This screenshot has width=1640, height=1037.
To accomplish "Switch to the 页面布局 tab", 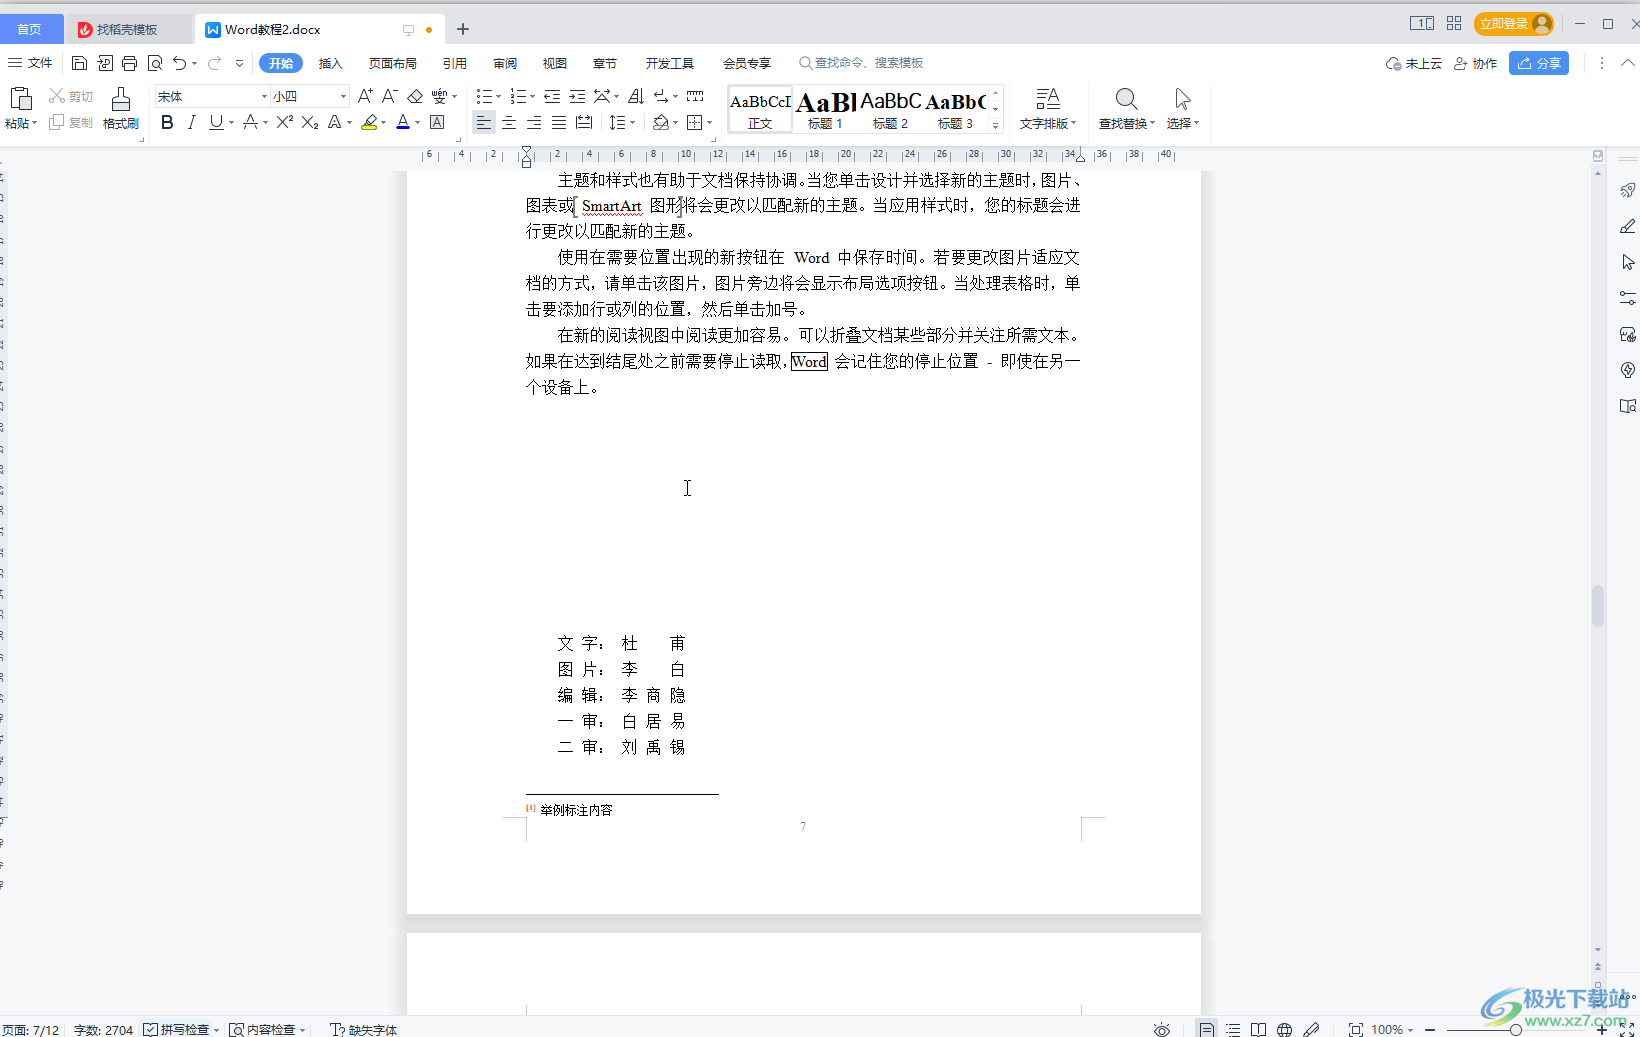I will pyautogui.click(x=392, y=63).
